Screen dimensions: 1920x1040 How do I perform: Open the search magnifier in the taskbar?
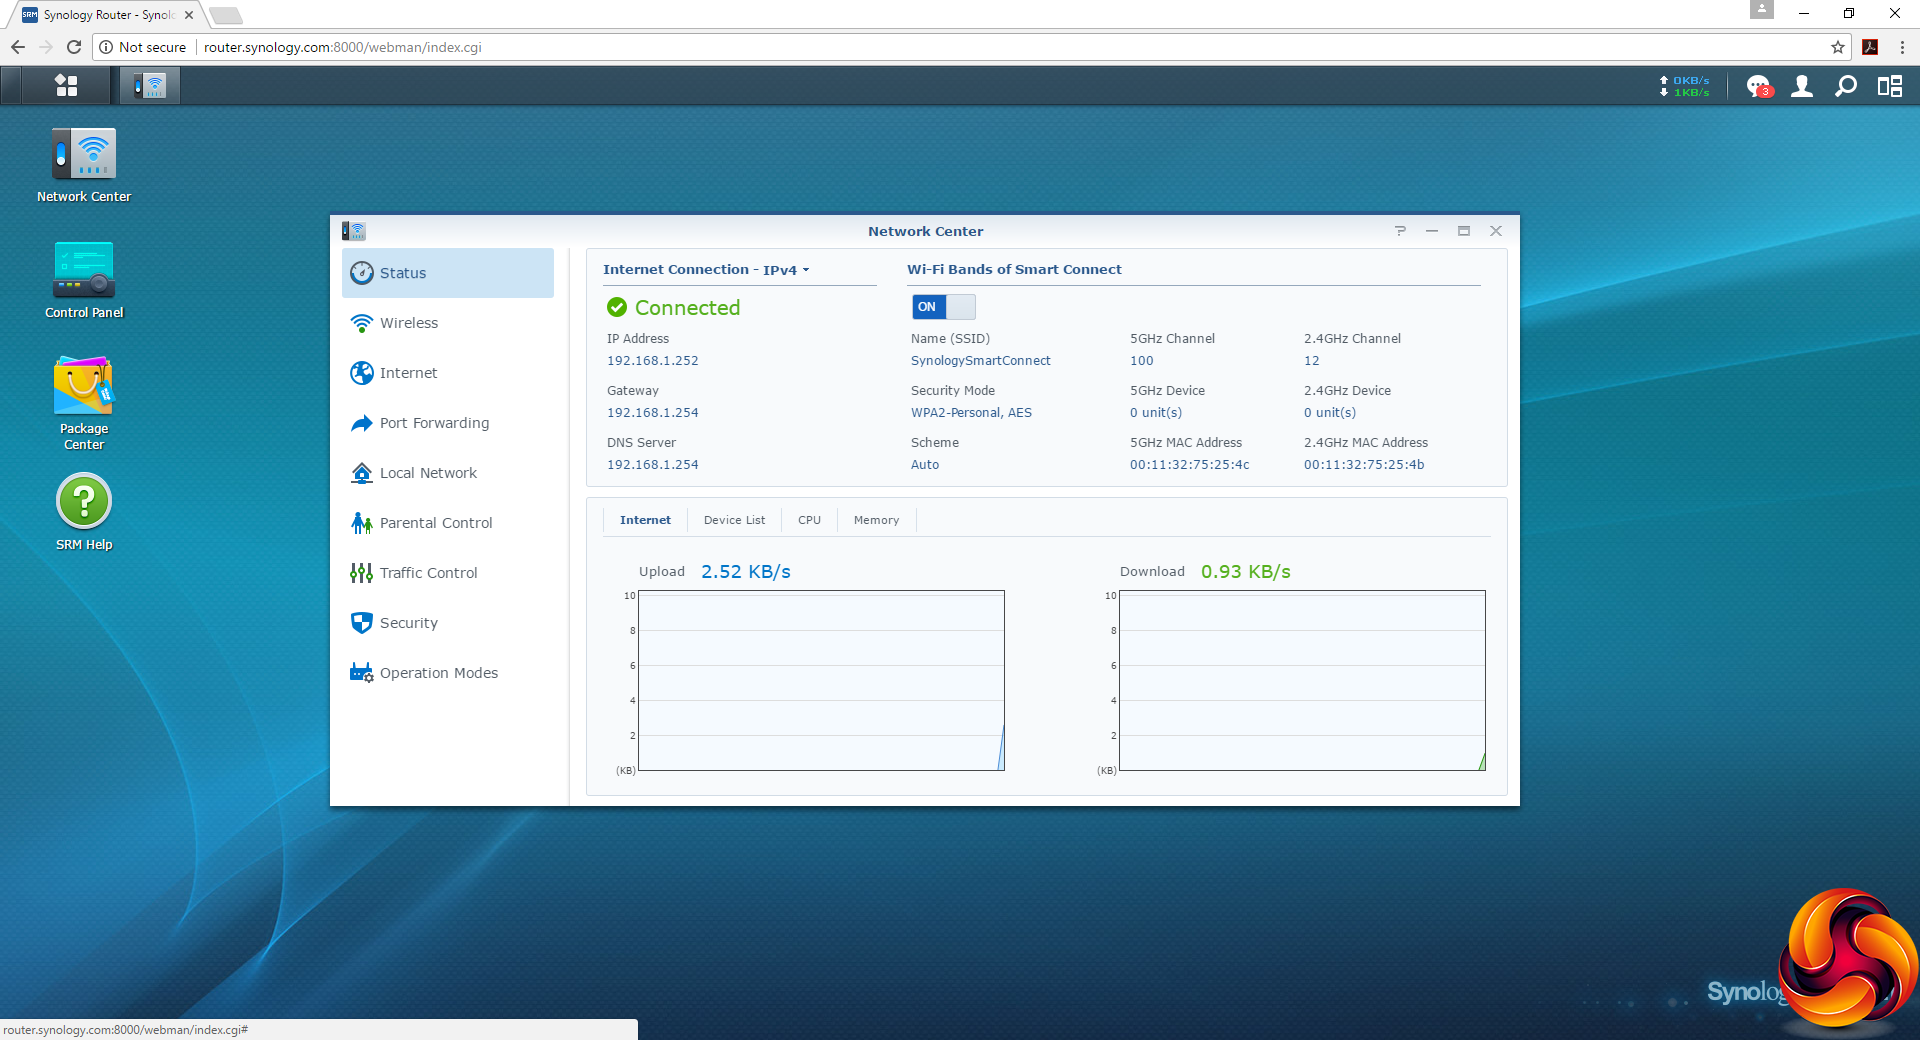[1846, 86]
